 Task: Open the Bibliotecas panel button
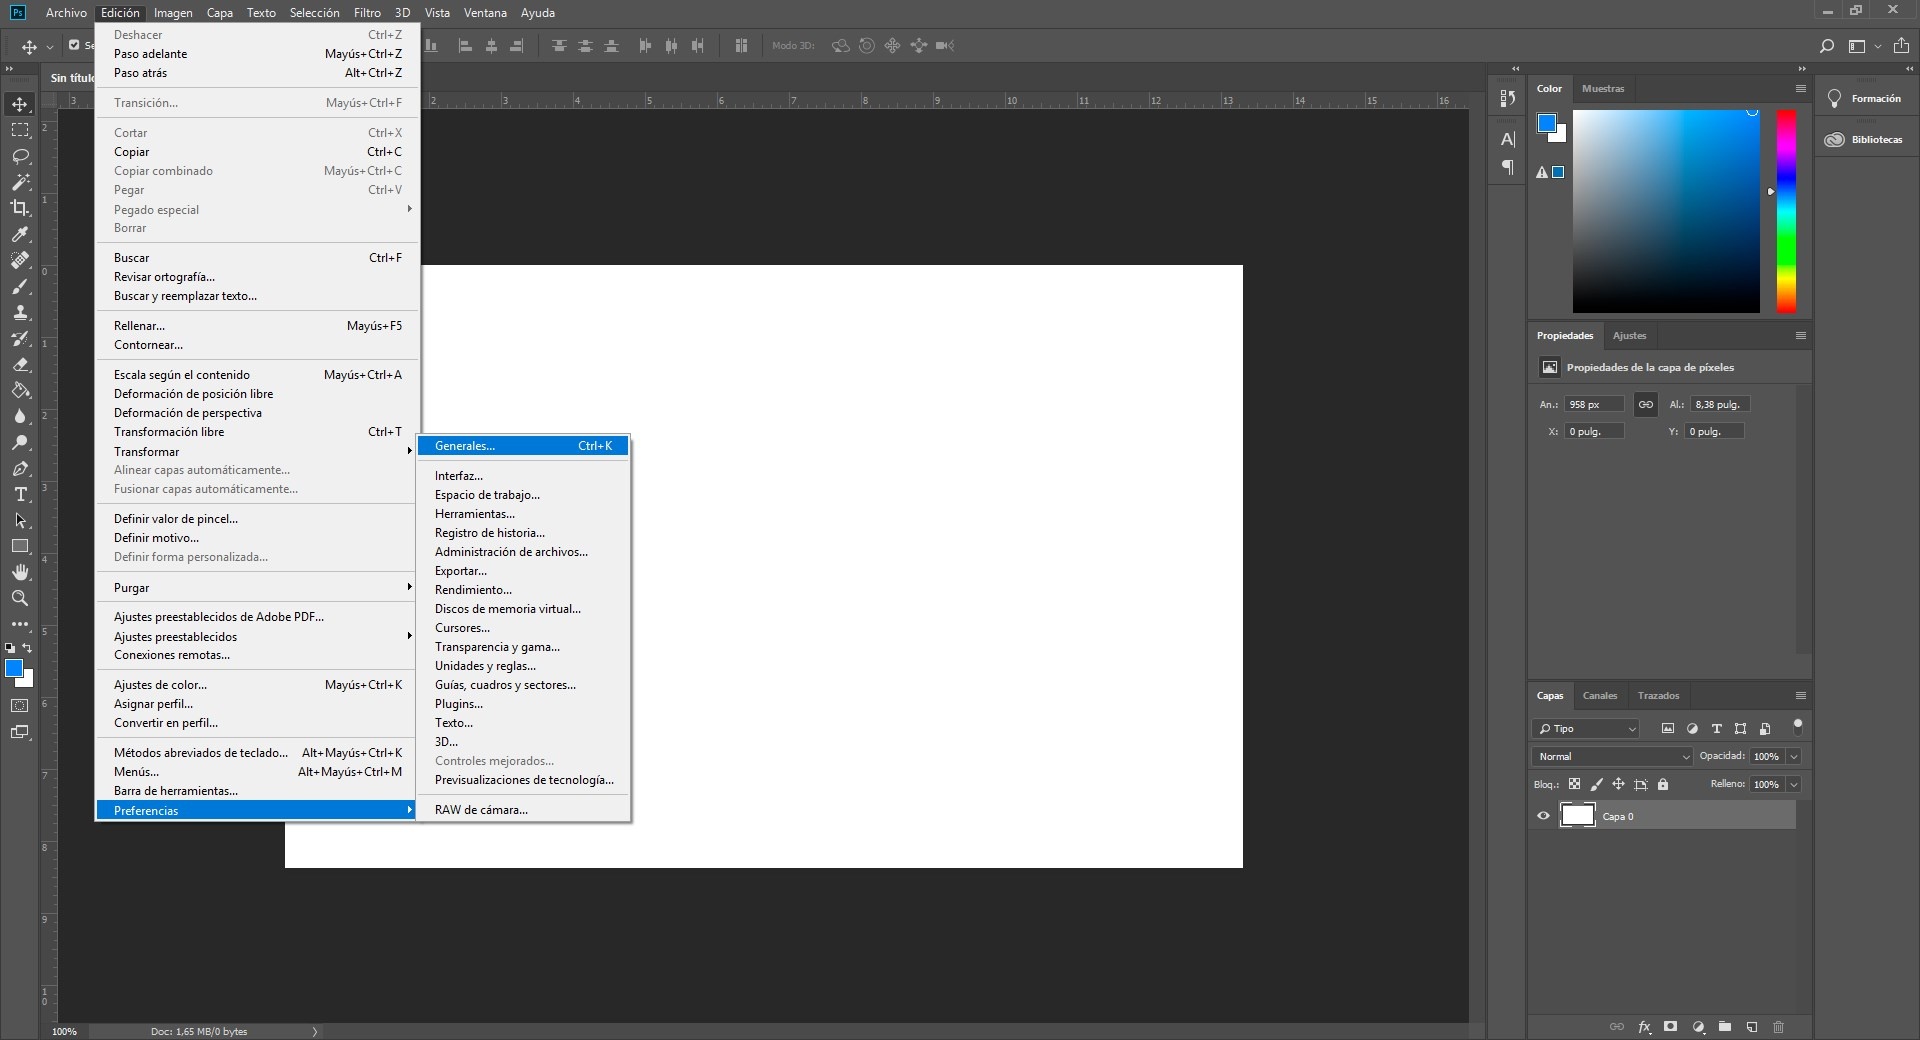1865,140
